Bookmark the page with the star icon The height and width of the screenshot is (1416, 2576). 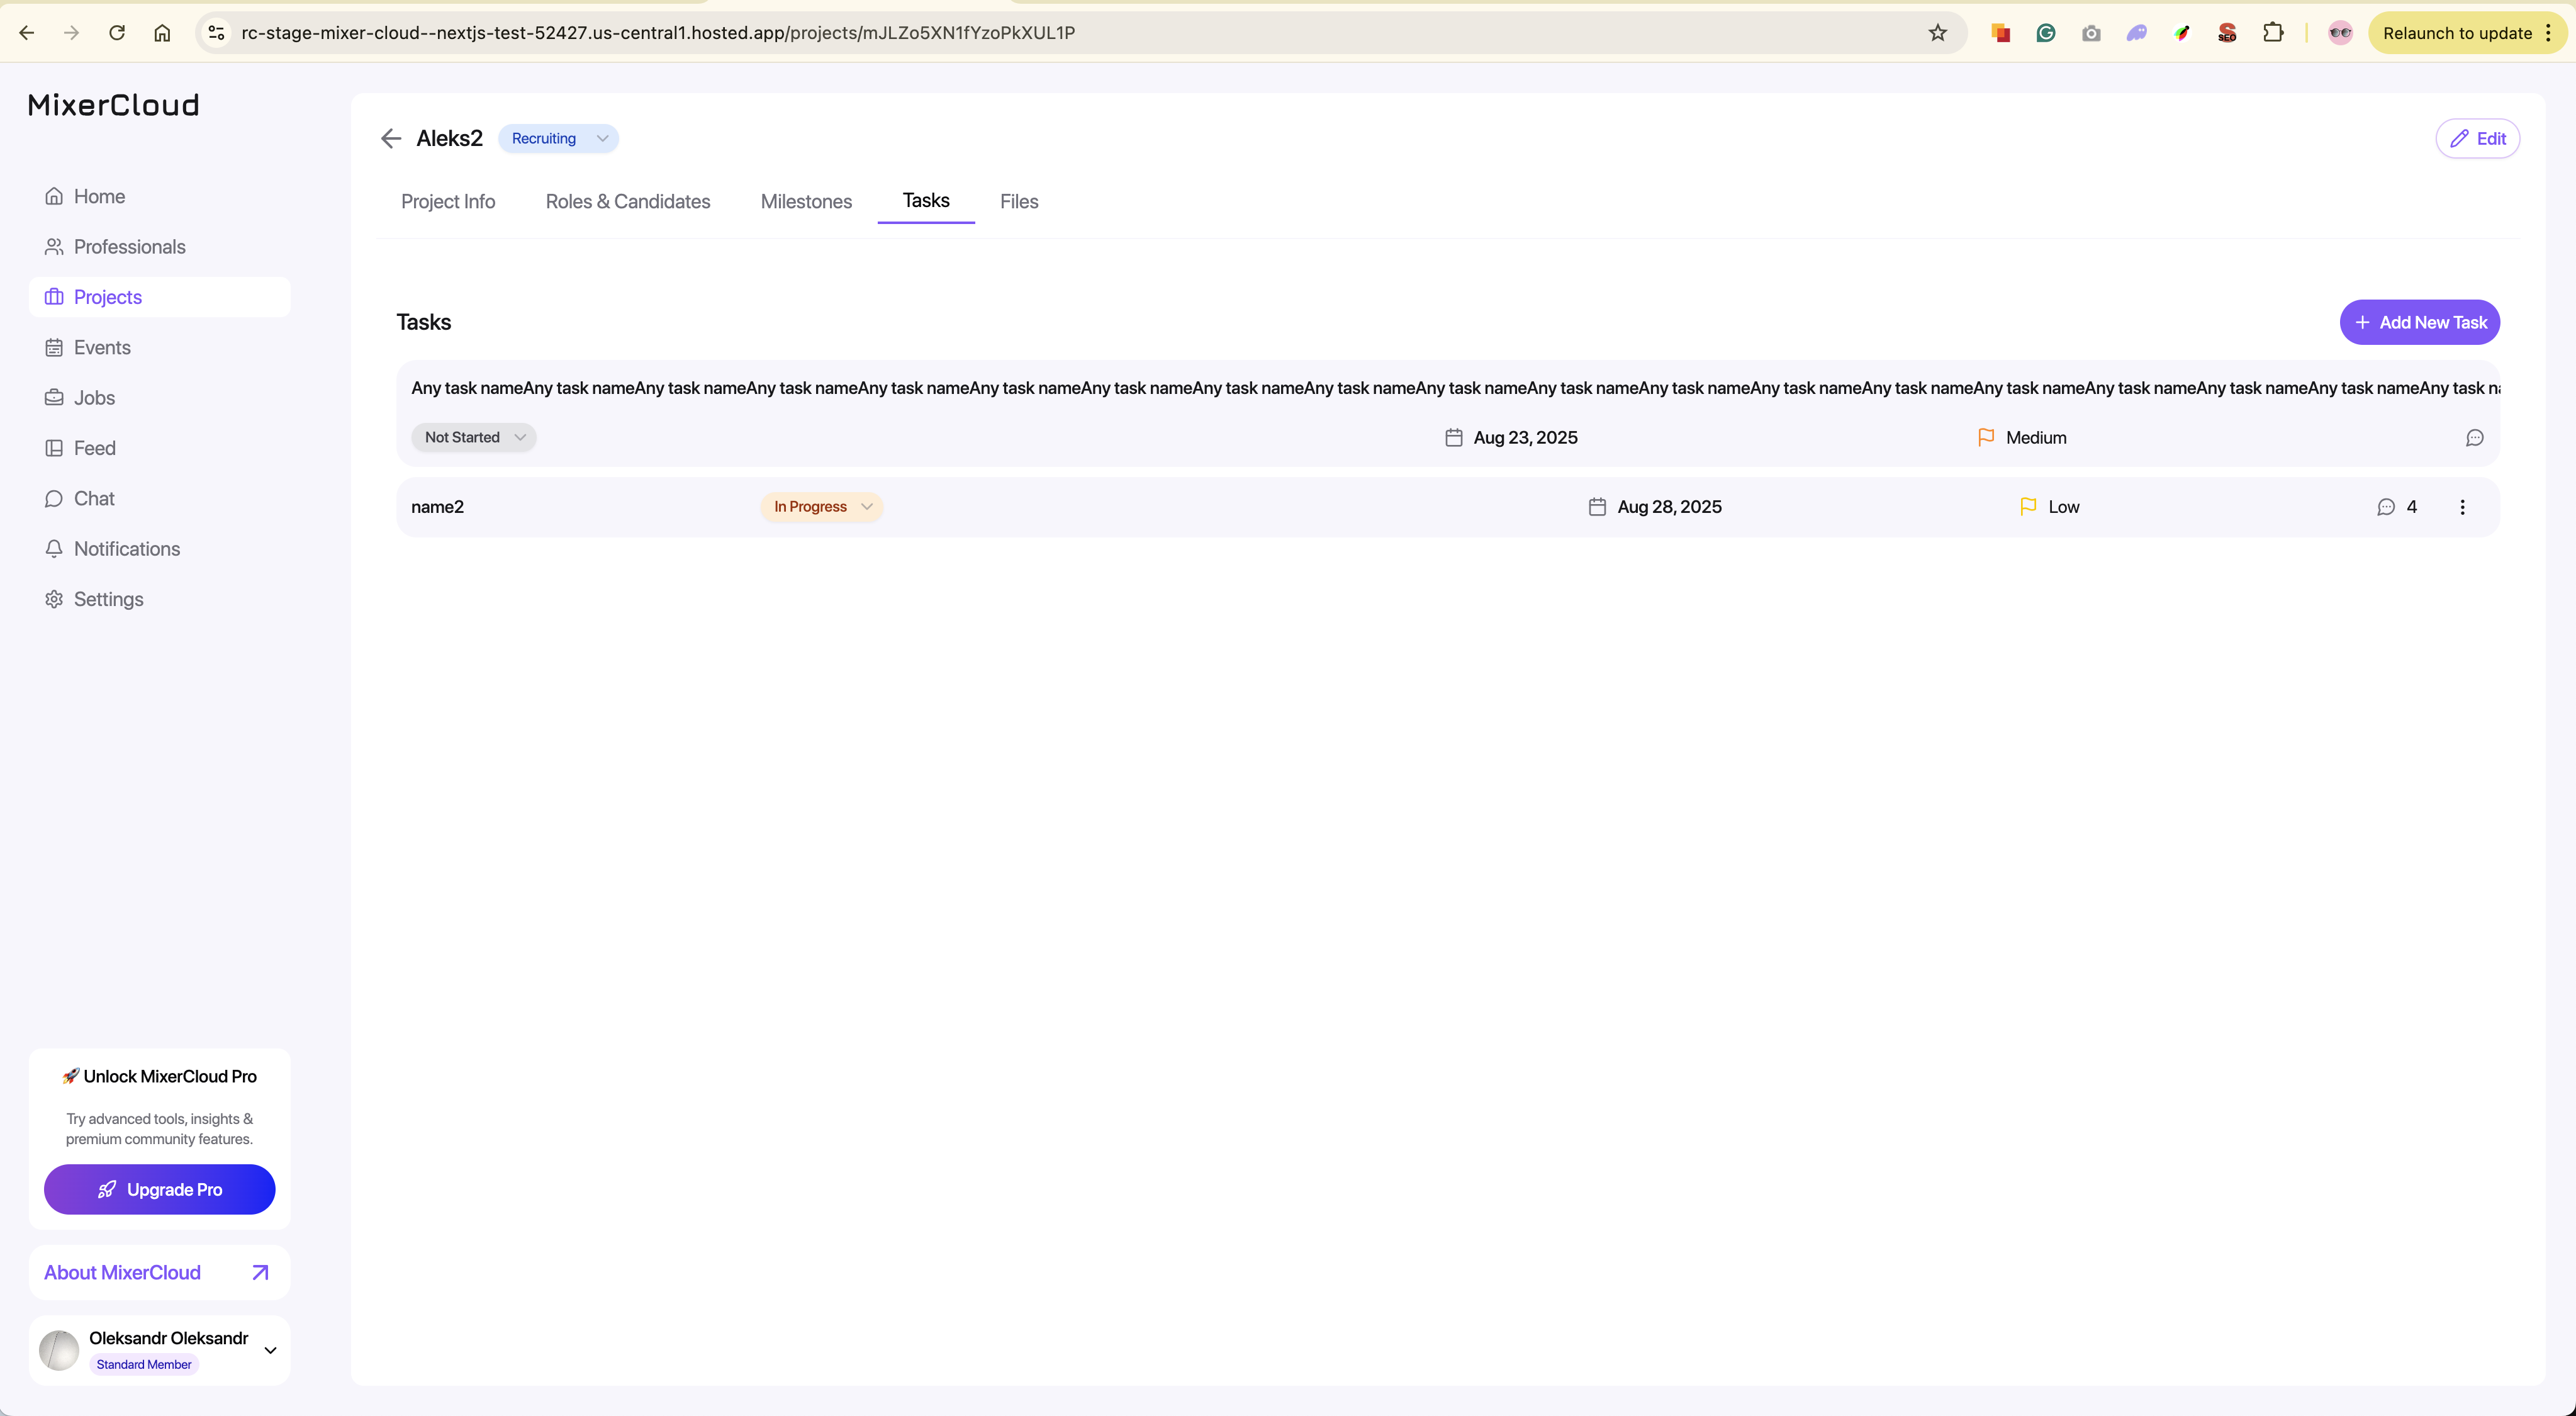(1938, 33)
